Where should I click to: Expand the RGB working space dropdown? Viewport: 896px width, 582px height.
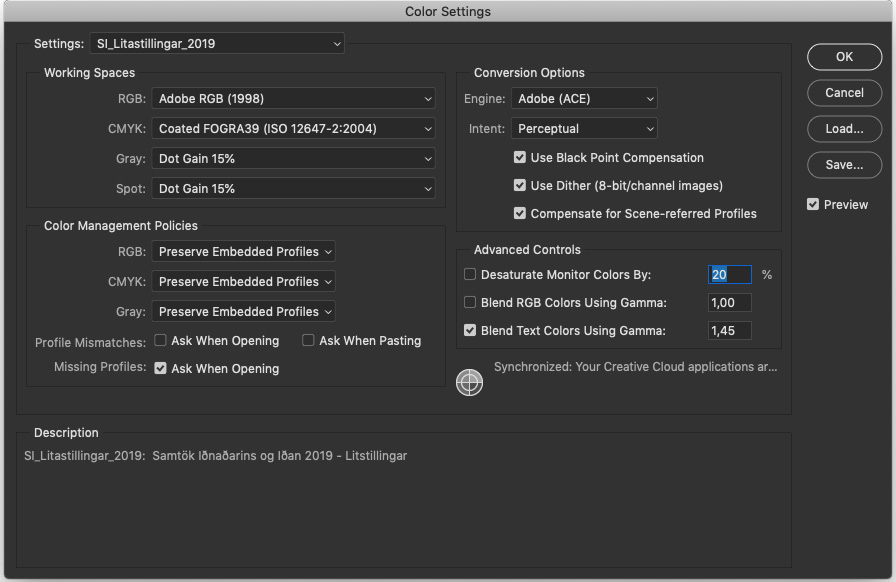tap(293, 98)
